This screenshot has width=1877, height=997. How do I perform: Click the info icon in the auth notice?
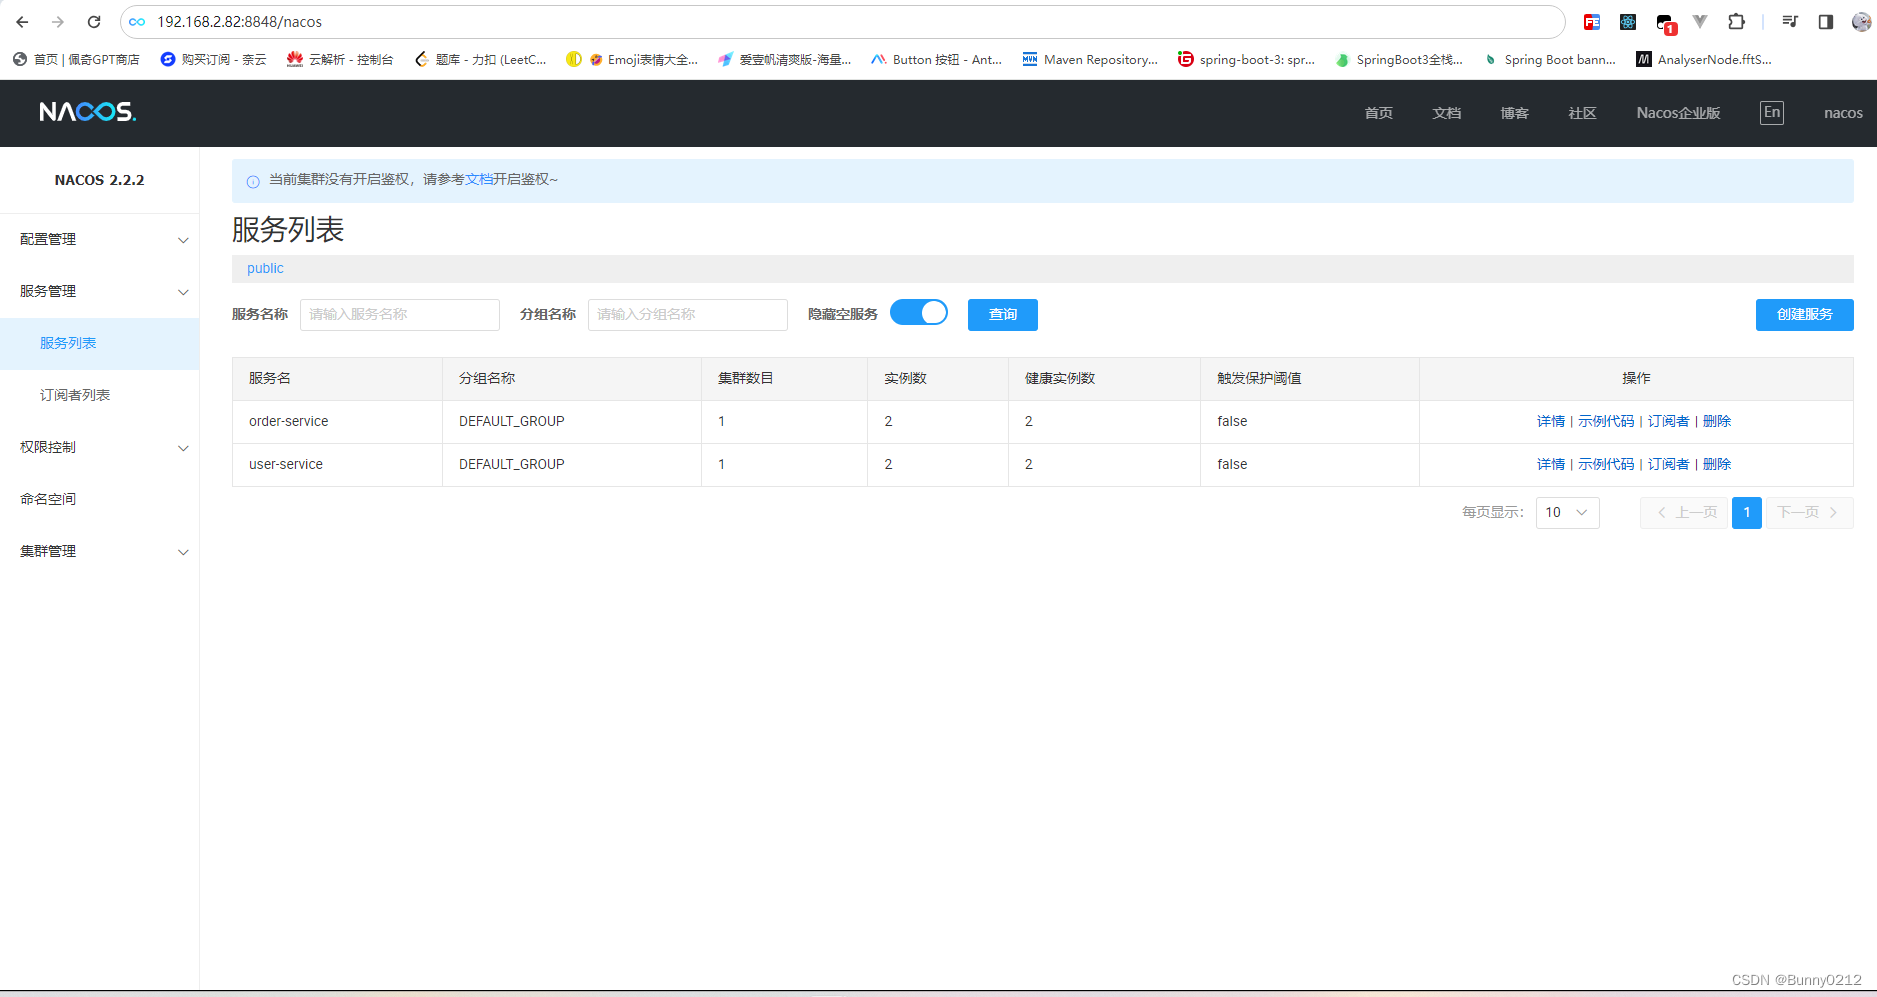pyautogui.click(x=253, y=181)
